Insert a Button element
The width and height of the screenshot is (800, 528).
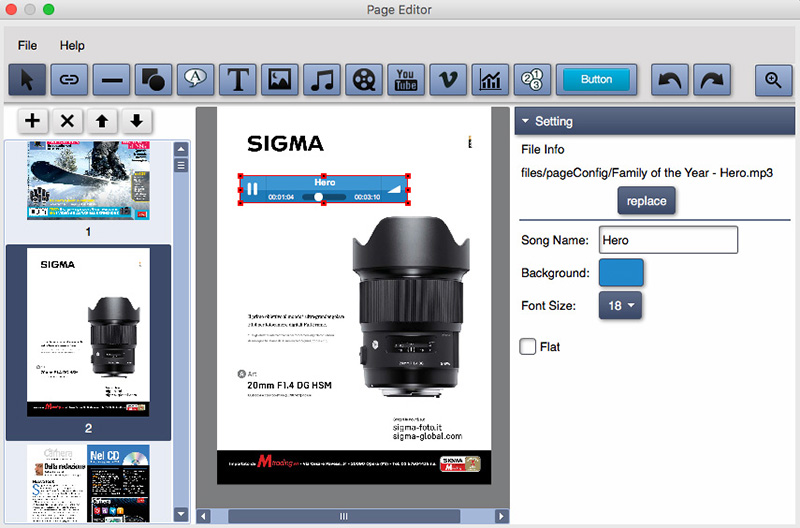pos(596,80)
